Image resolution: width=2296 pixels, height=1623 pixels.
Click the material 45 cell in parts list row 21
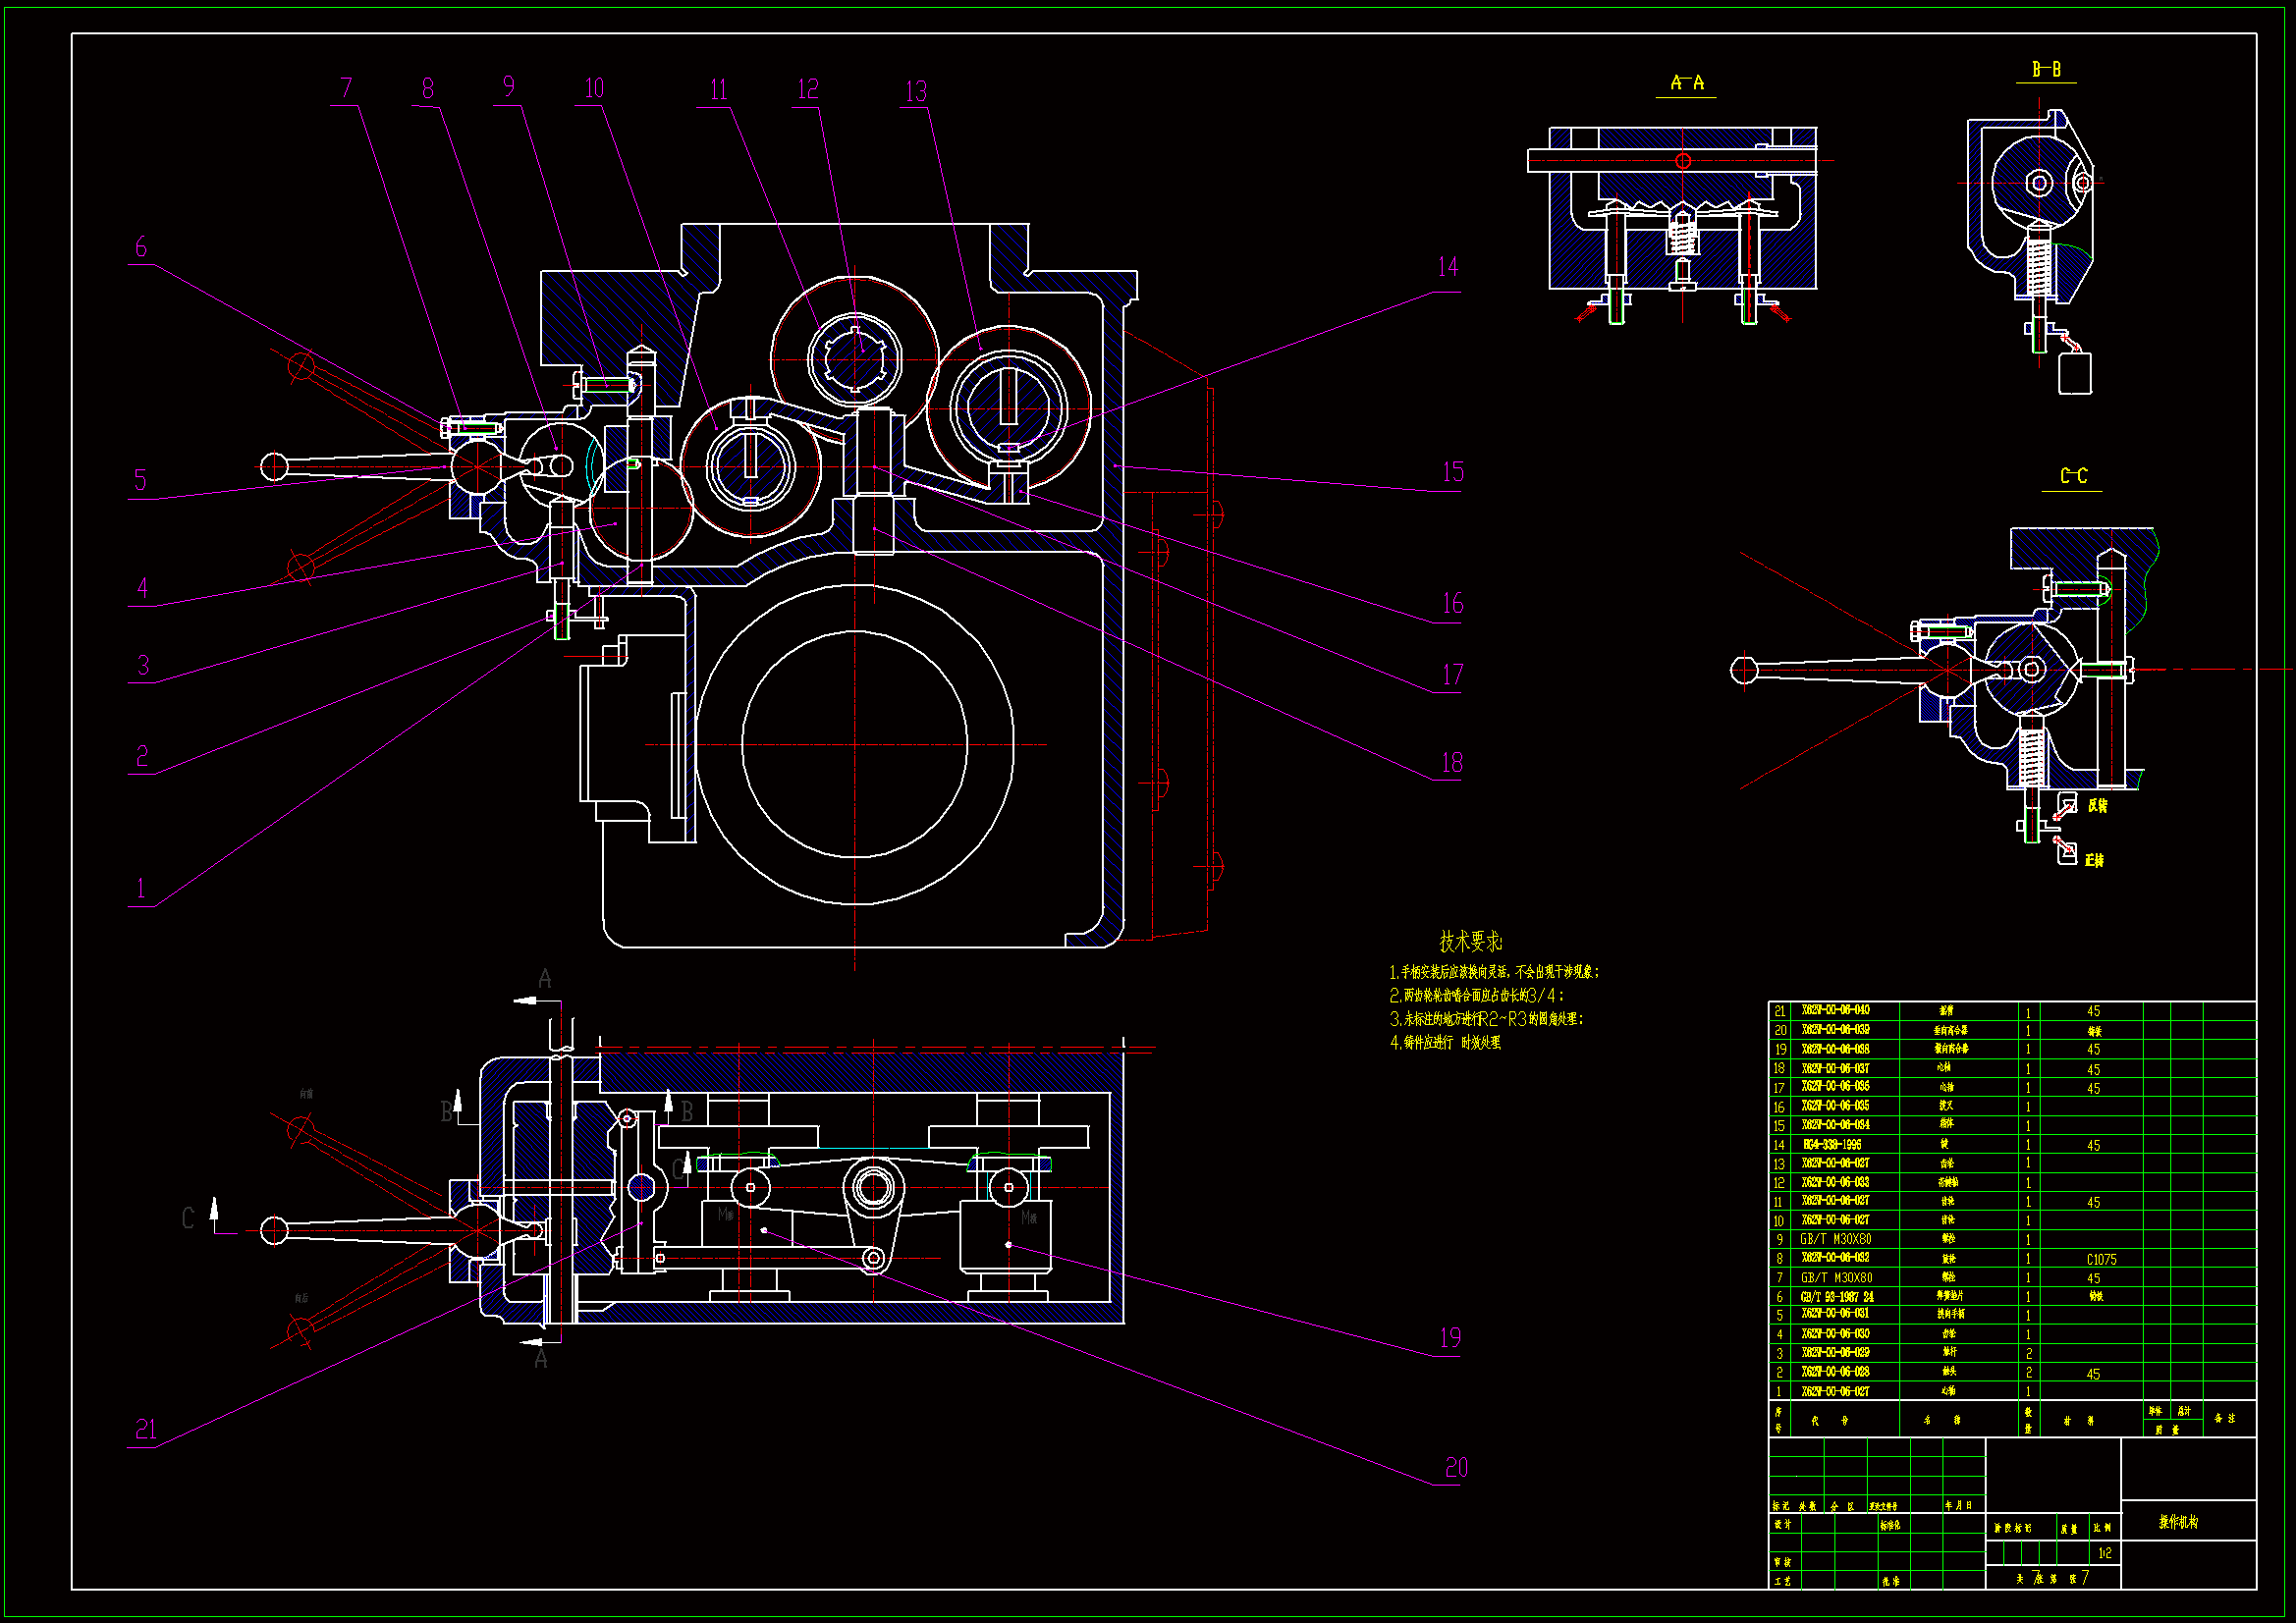[2093, 1012]
